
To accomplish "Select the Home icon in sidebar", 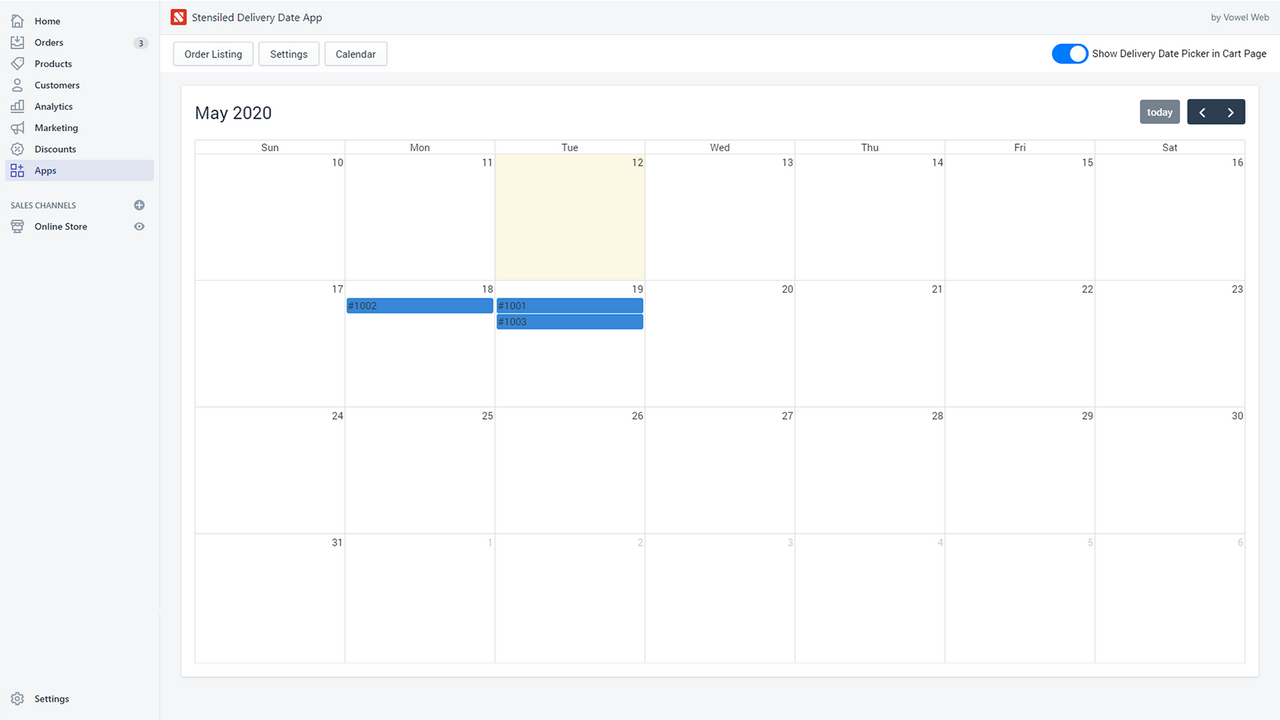I will [16, 20].
